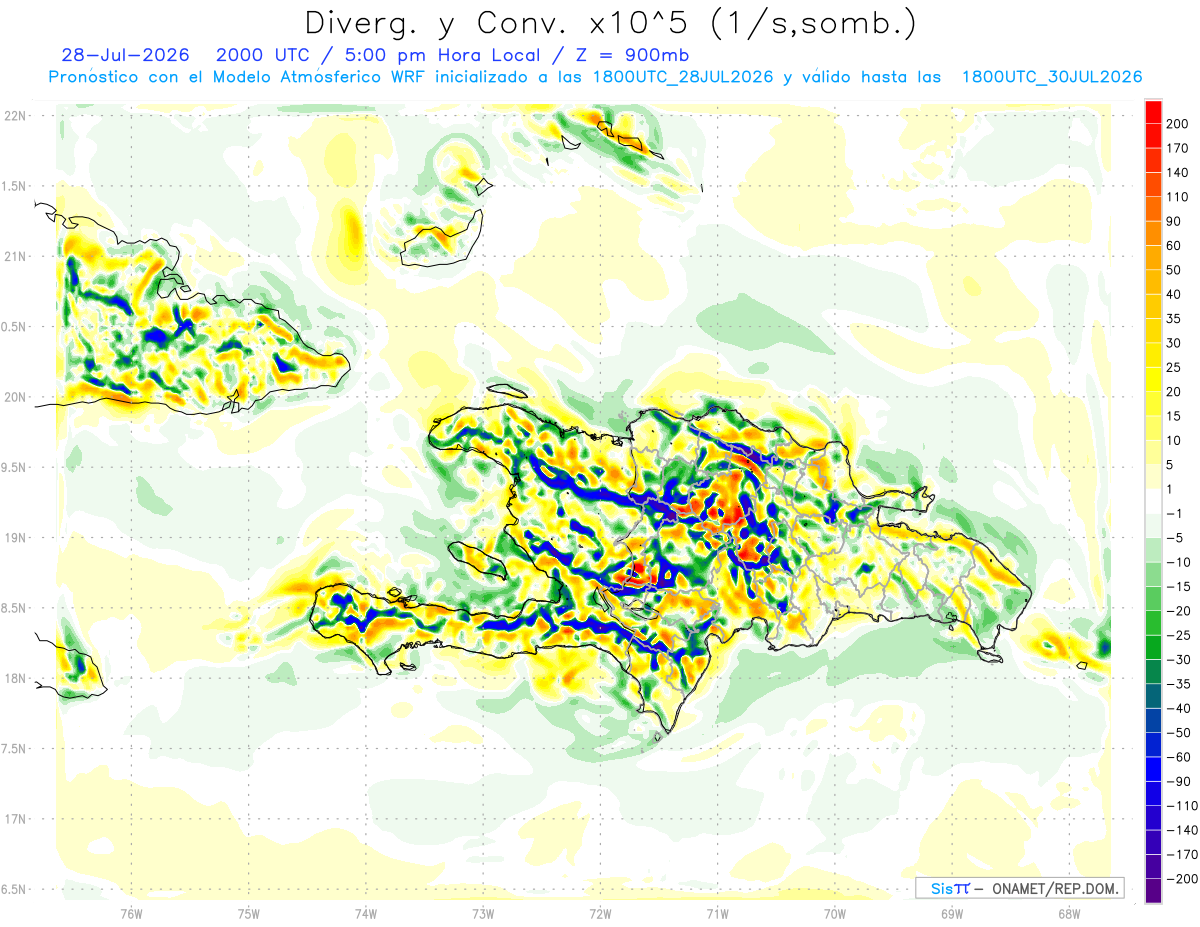Click the chart title "Diverg. y Conv. x10^5"
Screen dimensions: 1200x927
point(497,23)
